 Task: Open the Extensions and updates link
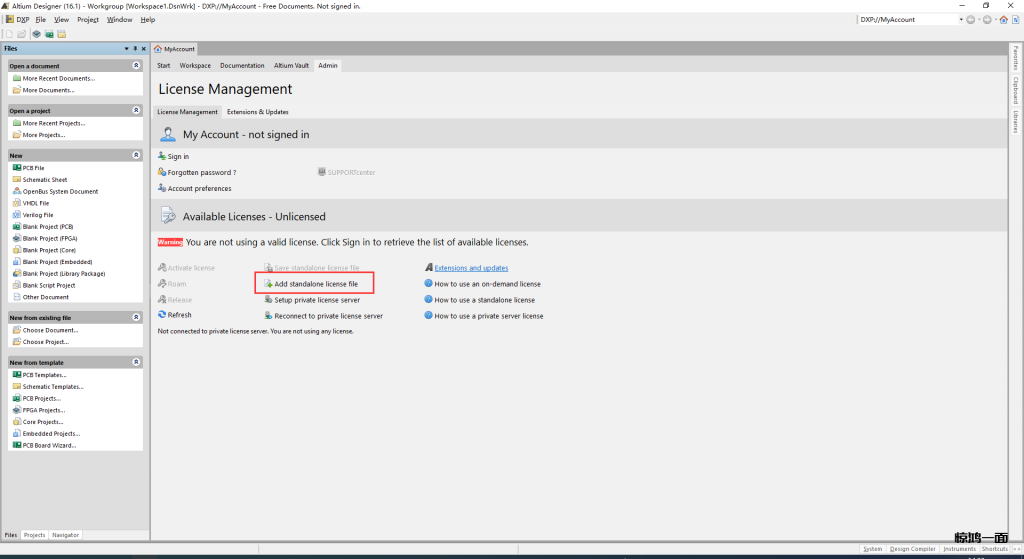pos(471,268)
